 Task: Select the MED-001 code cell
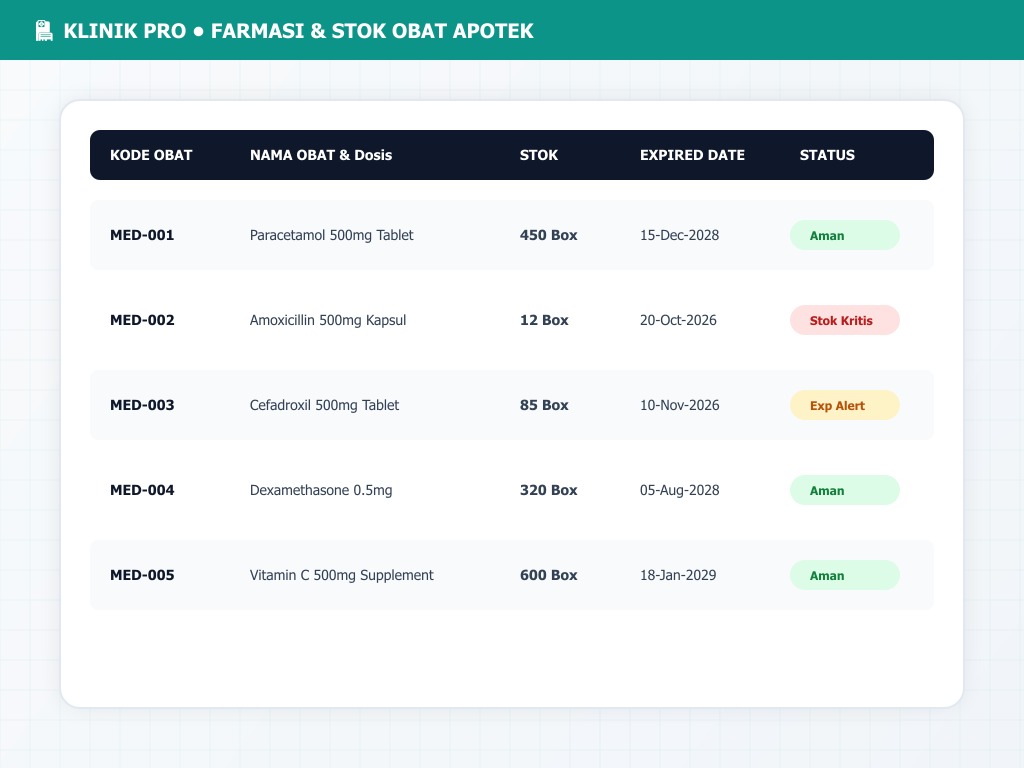pyautogui.click(x=142, y=235)
